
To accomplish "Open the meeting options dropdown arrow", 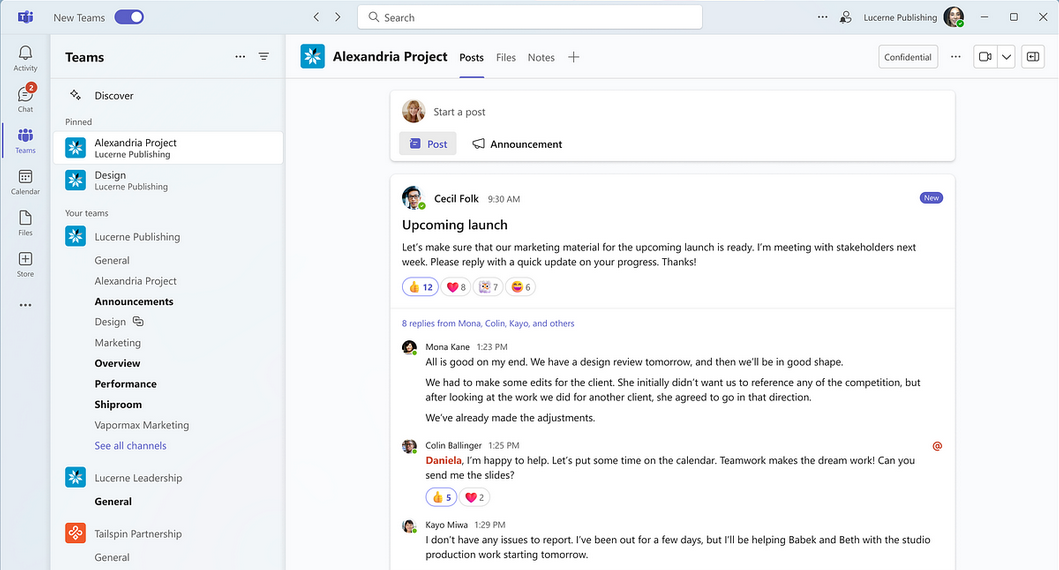I will point(1007,57).
